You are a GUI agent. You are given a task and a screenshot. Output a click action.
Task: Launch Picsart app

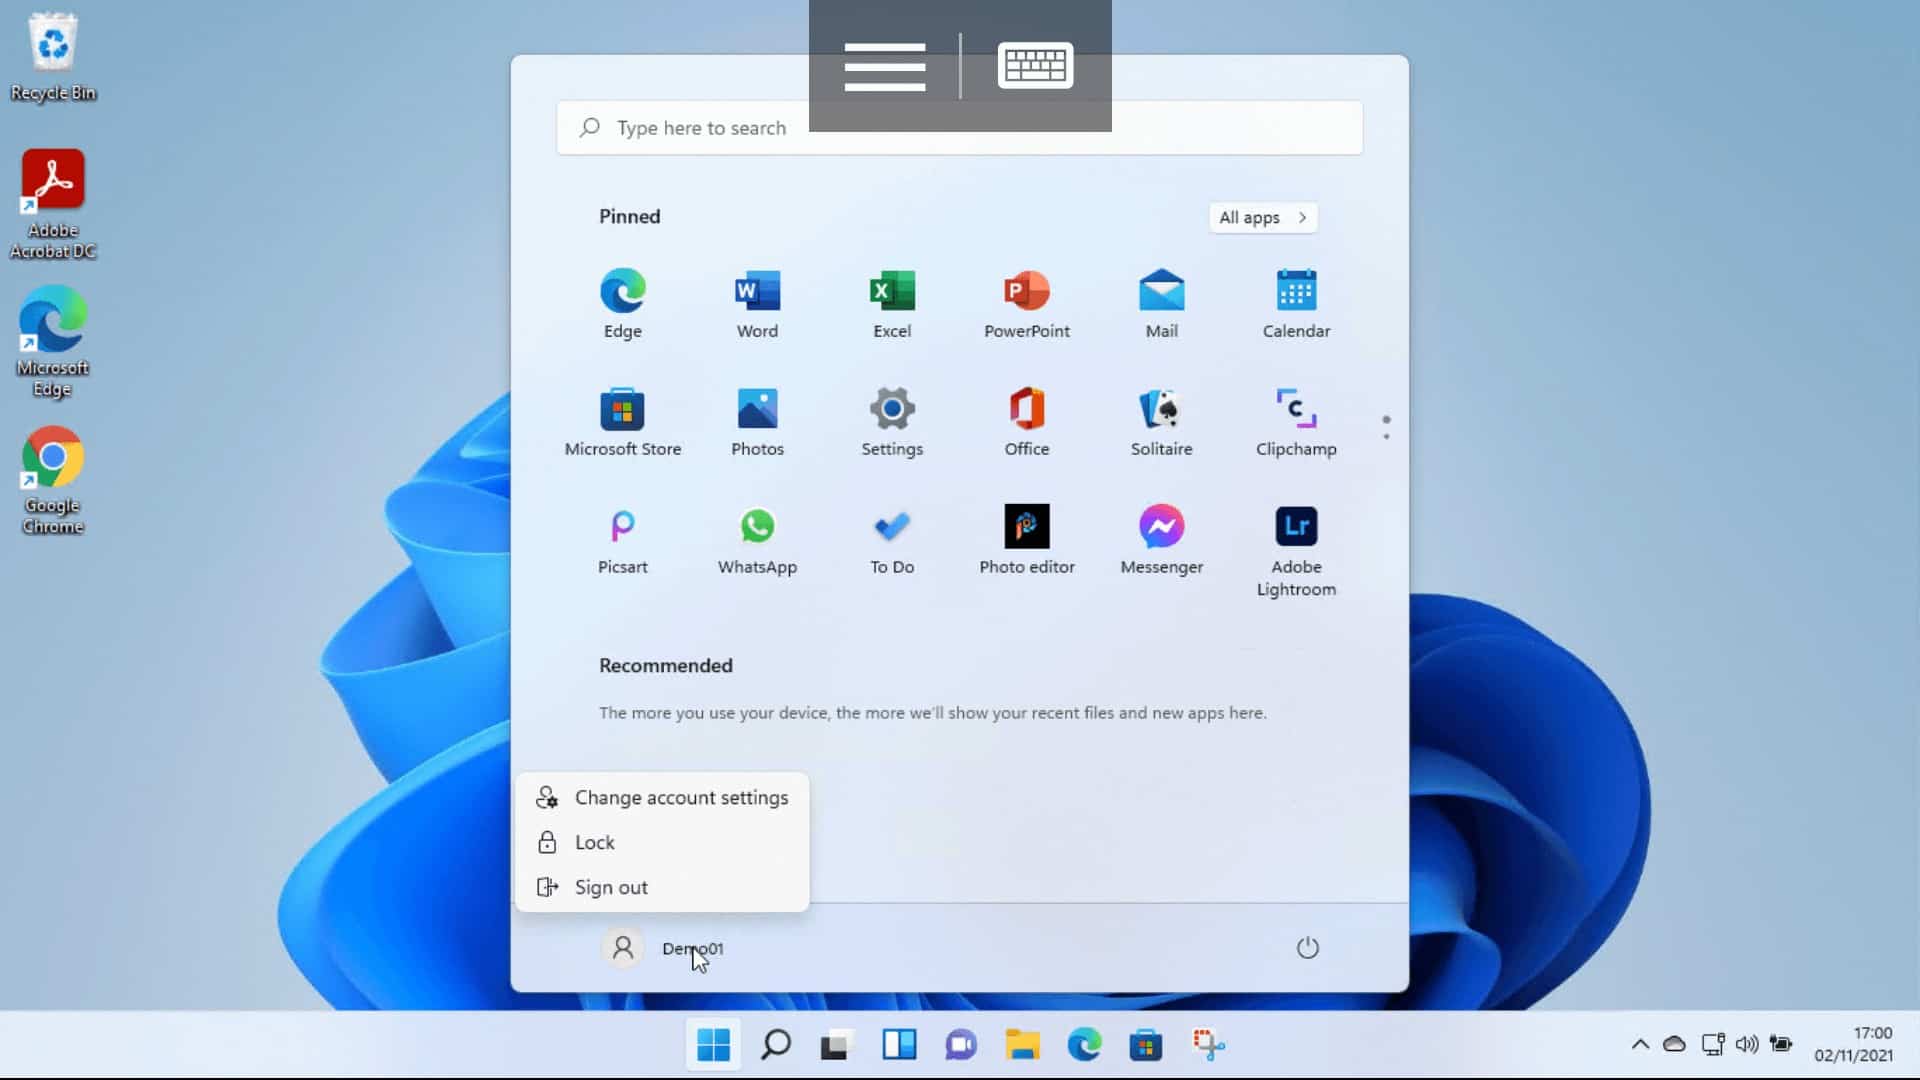pyautogui.click(x=622, y=540)
